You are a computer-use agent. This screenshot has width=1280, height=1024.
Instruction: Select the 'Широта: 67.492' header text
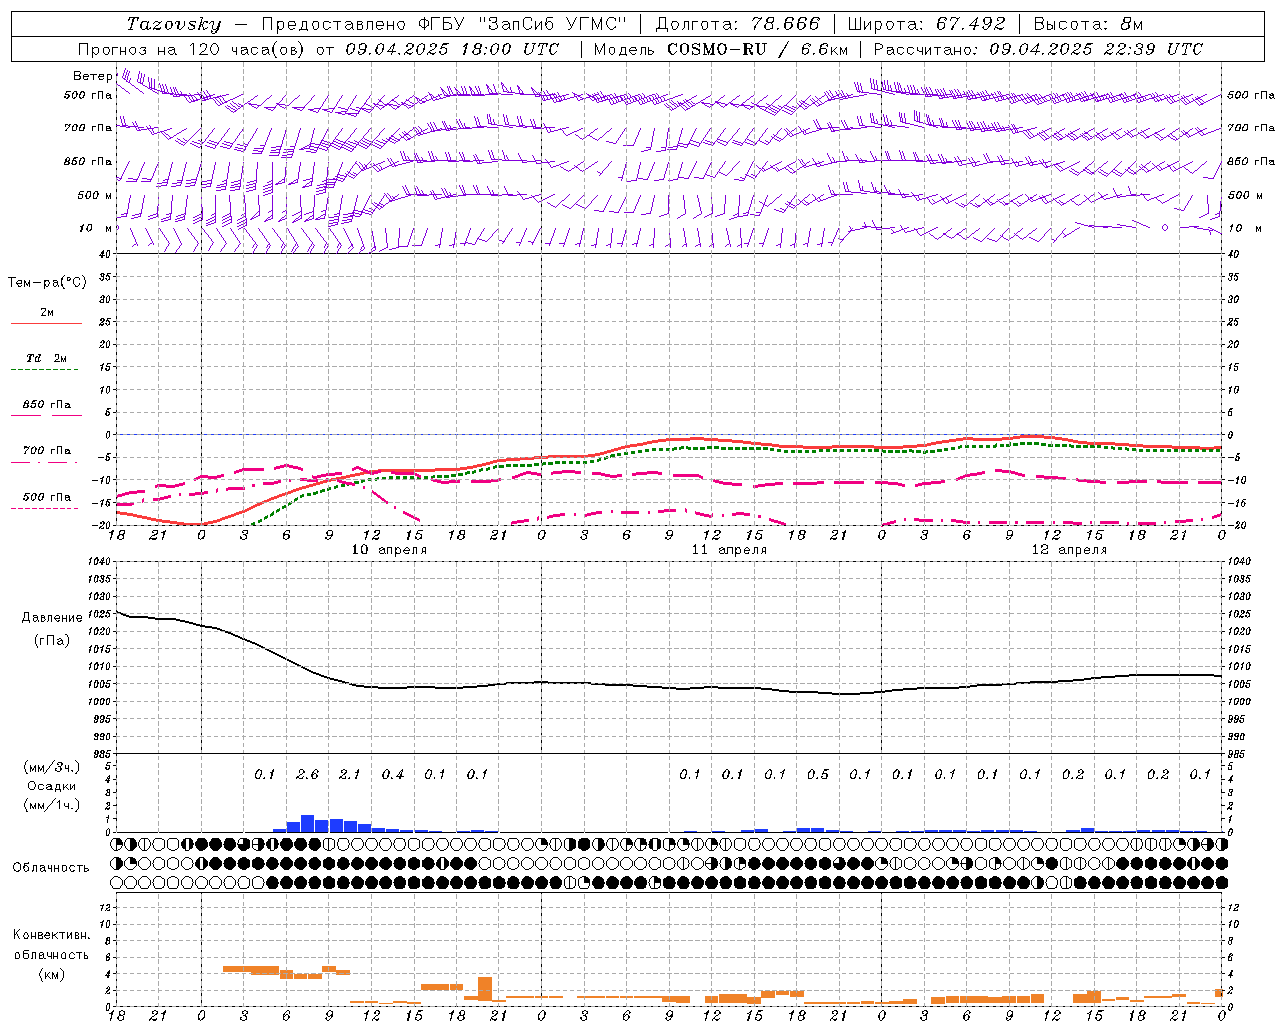pos(926,24)
